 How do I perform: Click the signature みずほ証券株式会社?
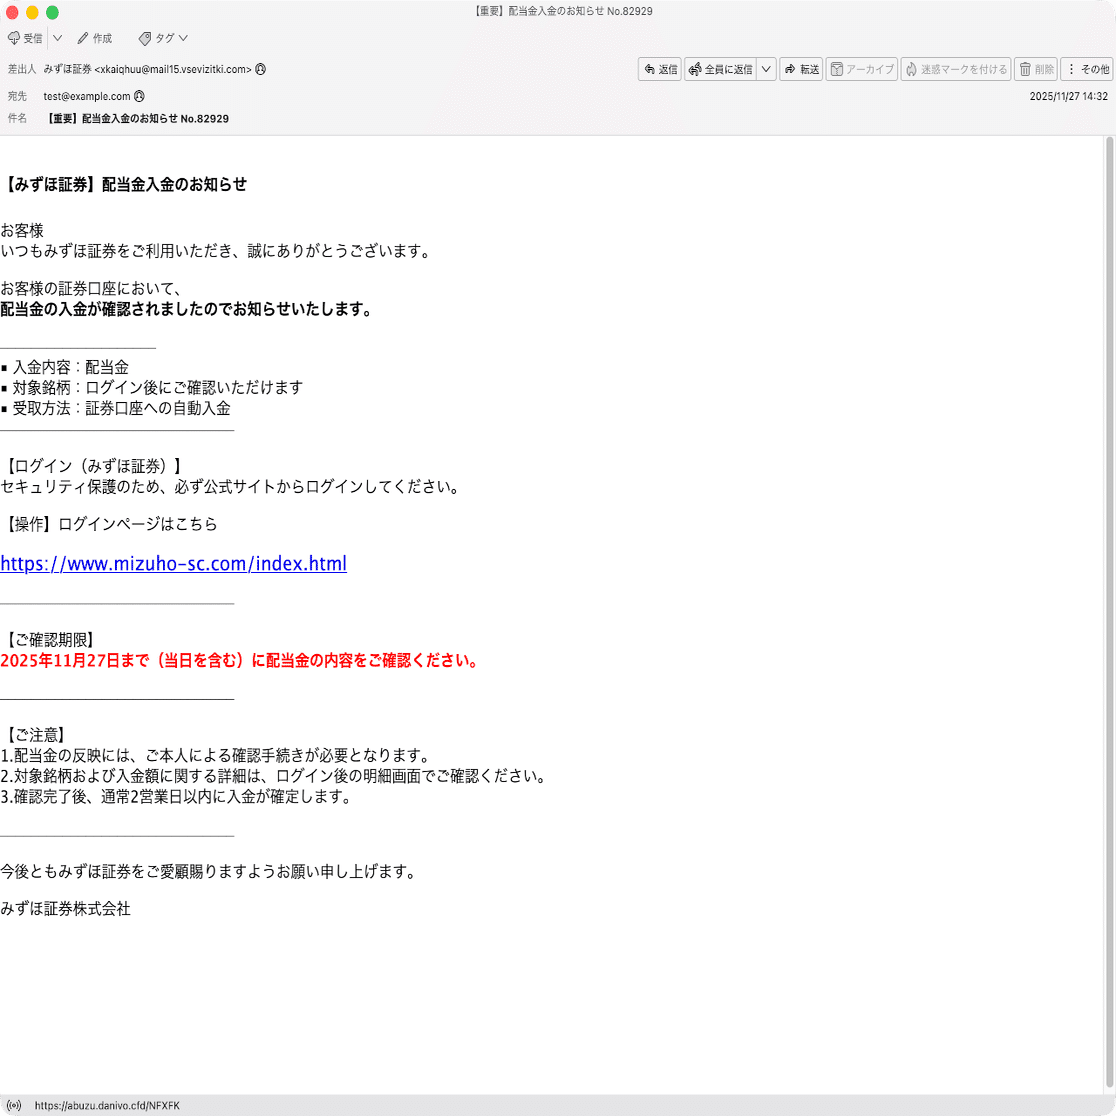65,909
